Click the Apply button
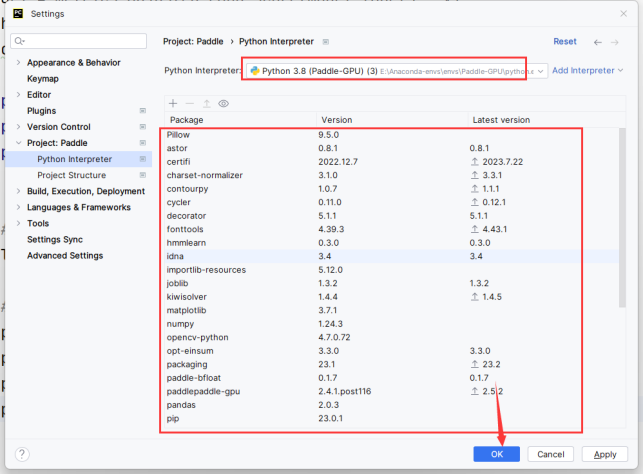643x475 pixels. [605, 454]
